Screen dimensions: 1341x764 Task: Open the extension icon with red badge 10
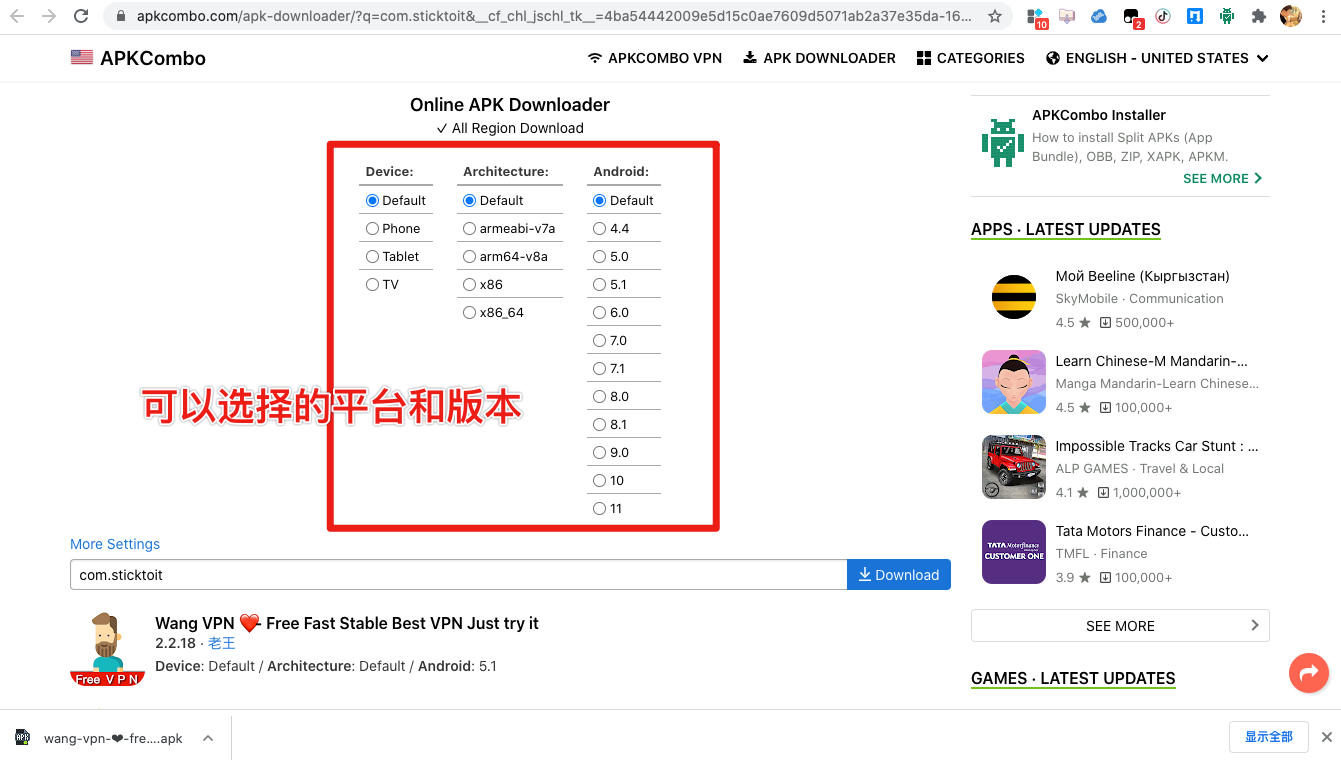click(1035, 17)
